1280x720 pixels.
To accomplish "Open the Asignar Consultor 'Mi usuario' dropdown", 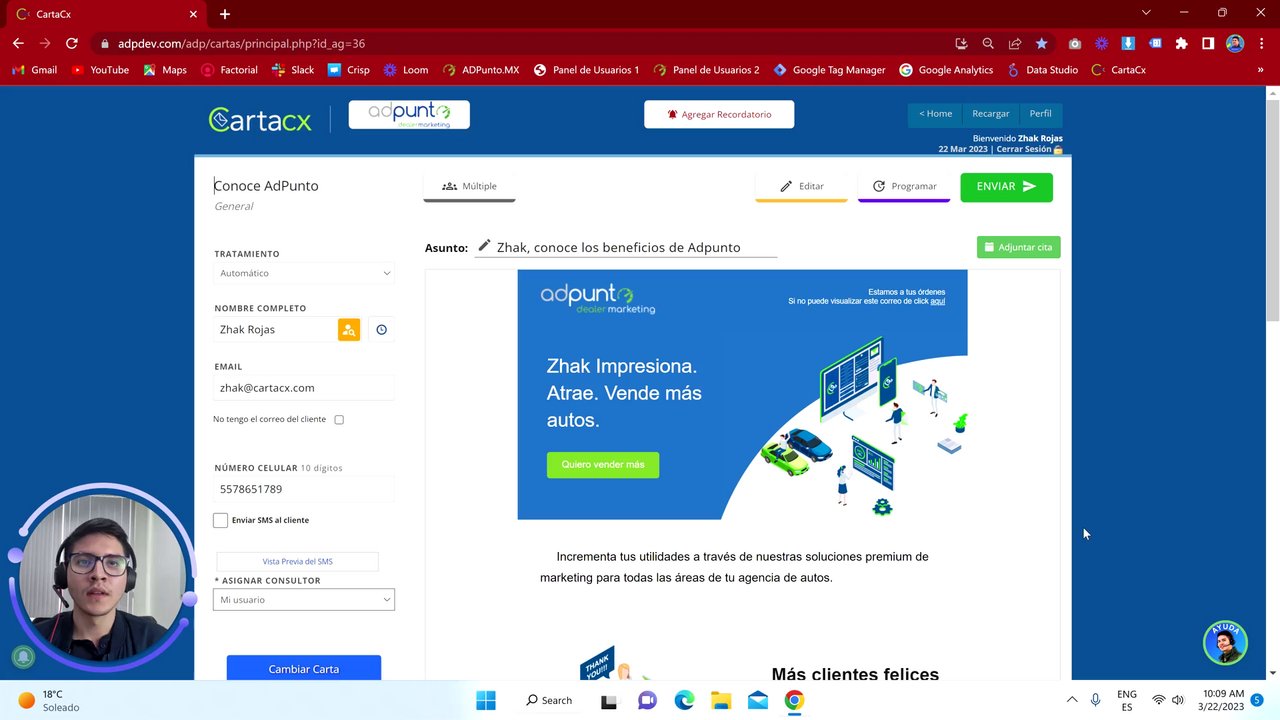I will pyautogui.click(x=304, y=600).
